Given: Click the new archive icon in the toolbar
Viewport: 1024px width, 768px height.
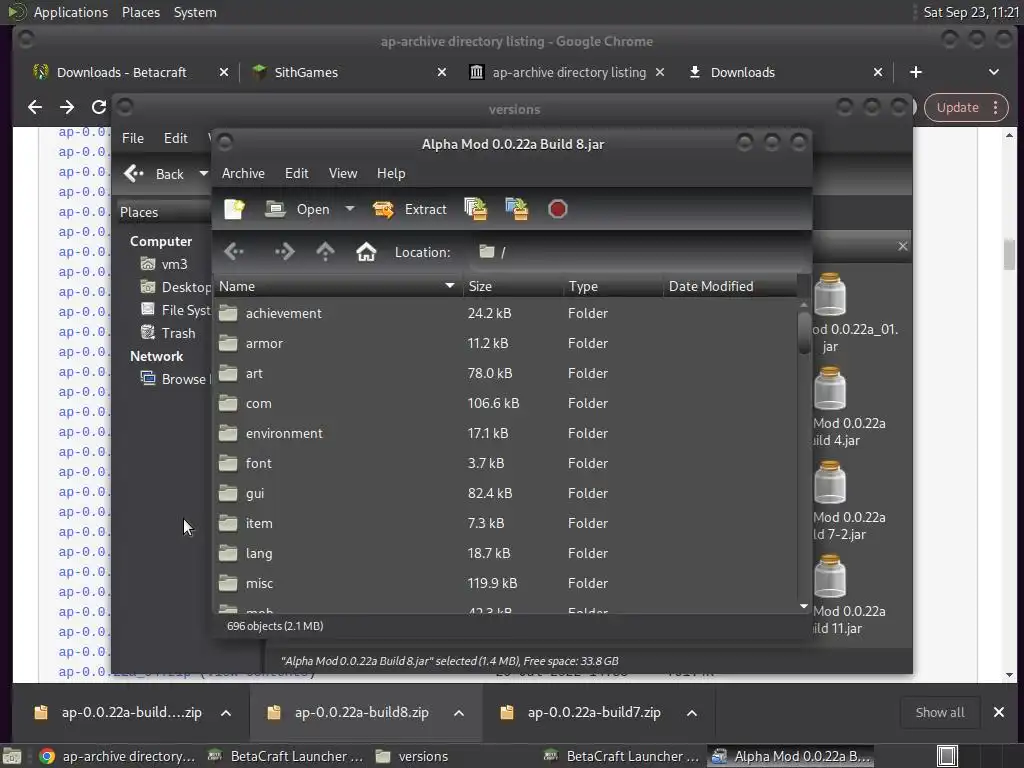Looking at the screenshot, I should point(234,209).
